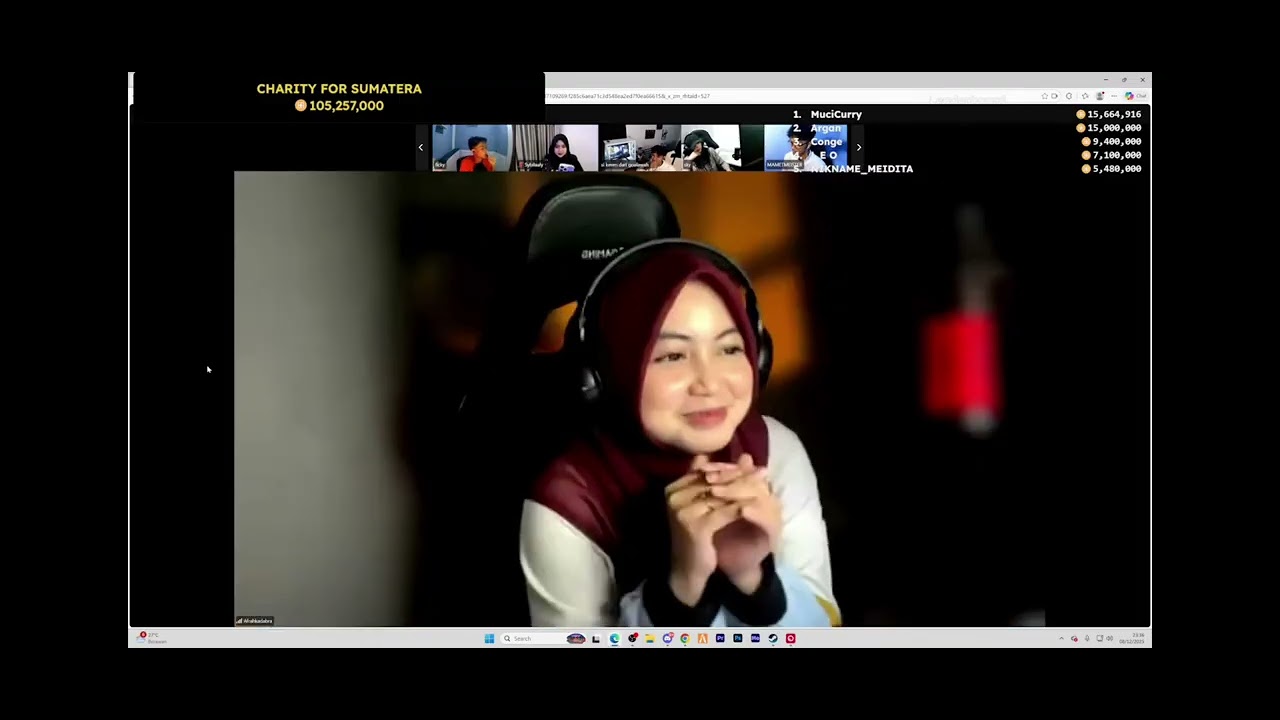Select the hijab woman participant thumbnail

coord(557,148)
